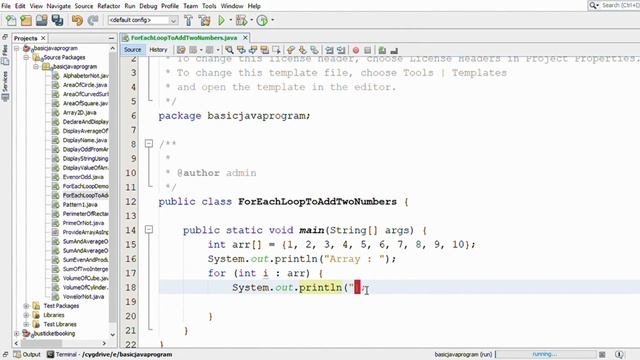Open the Output window button
The image size is (640, 360).
[27, 354]
